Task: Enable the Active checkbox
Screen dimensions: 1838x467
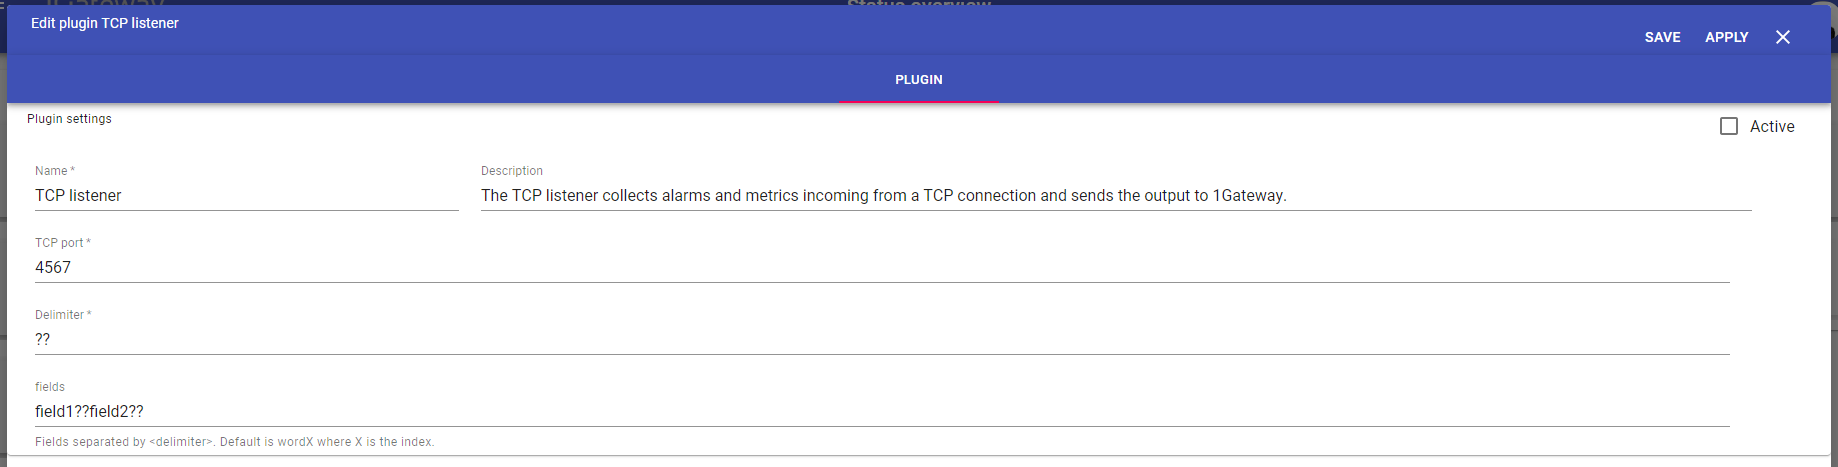Action: pos(1728,126)
